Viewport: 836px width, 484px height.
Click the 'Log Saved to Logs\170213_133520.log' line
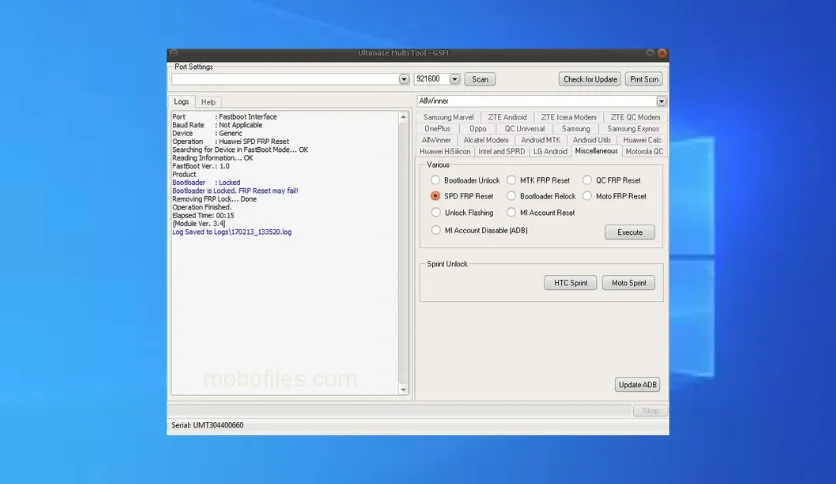[x=232, y=232]
